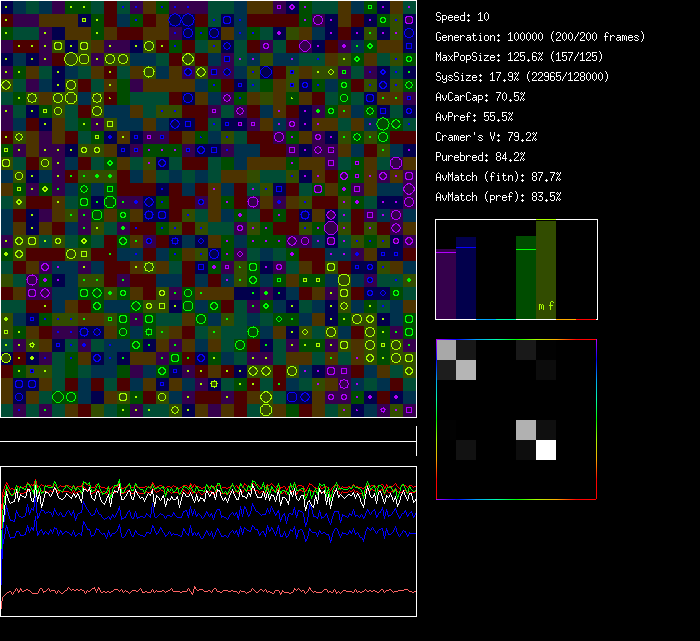Click the white brightest heatmap cell
This screenshot has height=641, width=700.
point(546,450)
